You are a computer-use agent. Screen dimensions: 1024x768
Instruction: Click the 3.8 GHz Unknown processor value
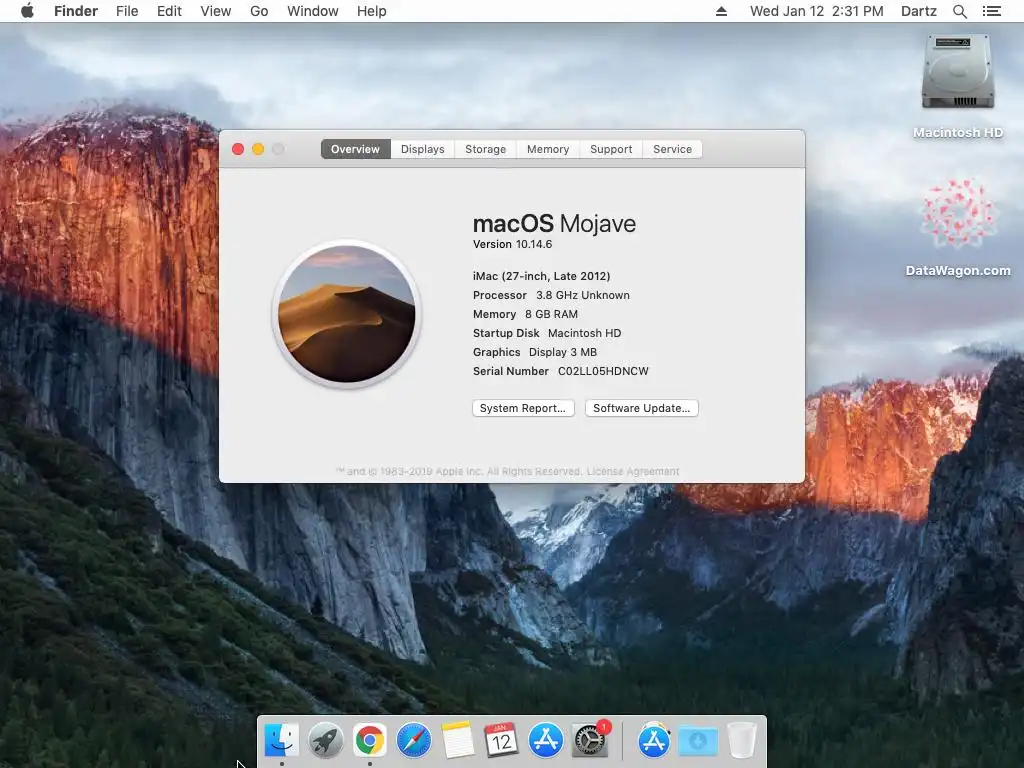click(x=583, y=295)
